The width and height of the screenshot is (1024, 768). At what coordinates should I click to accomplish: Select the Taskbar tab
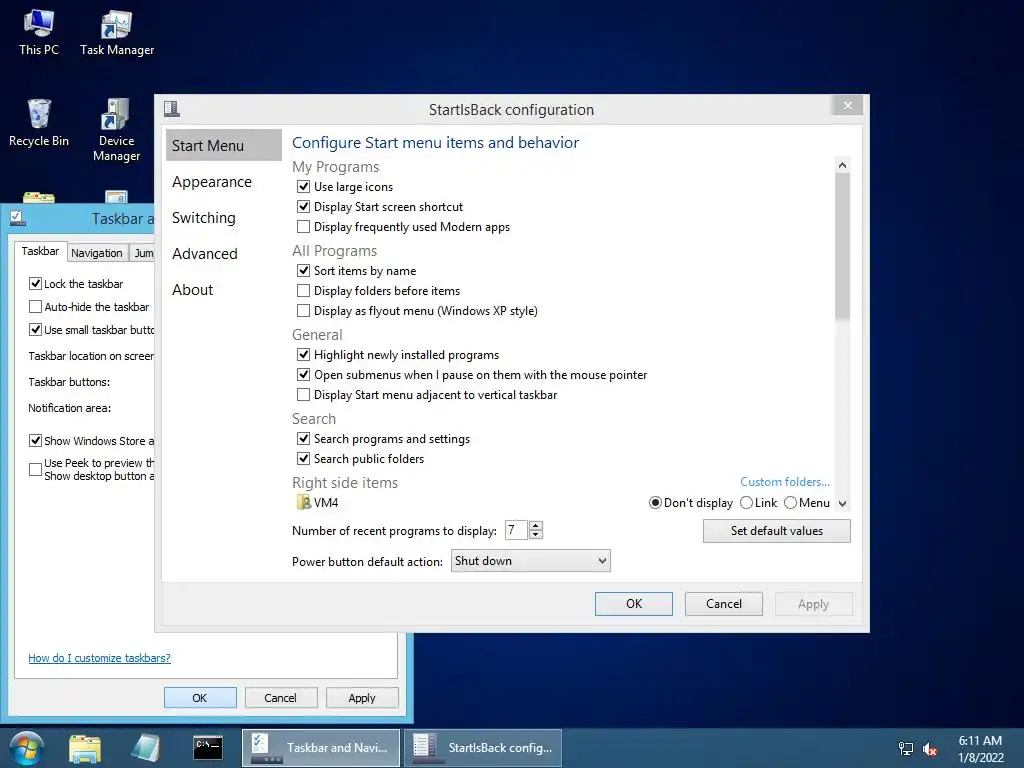click(x=40, y=251)
